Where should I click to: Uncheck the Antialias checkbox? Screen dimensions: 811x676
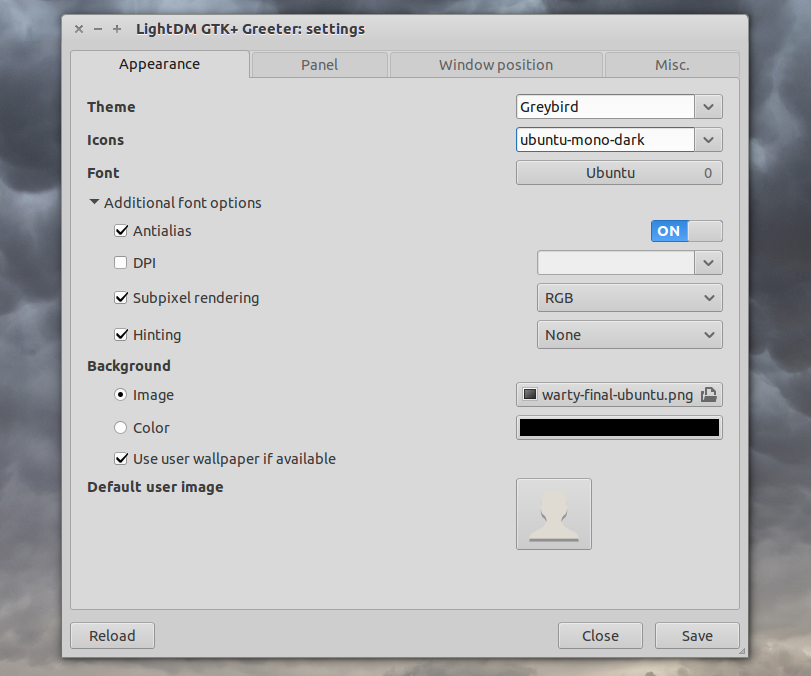tap(121, 230)
